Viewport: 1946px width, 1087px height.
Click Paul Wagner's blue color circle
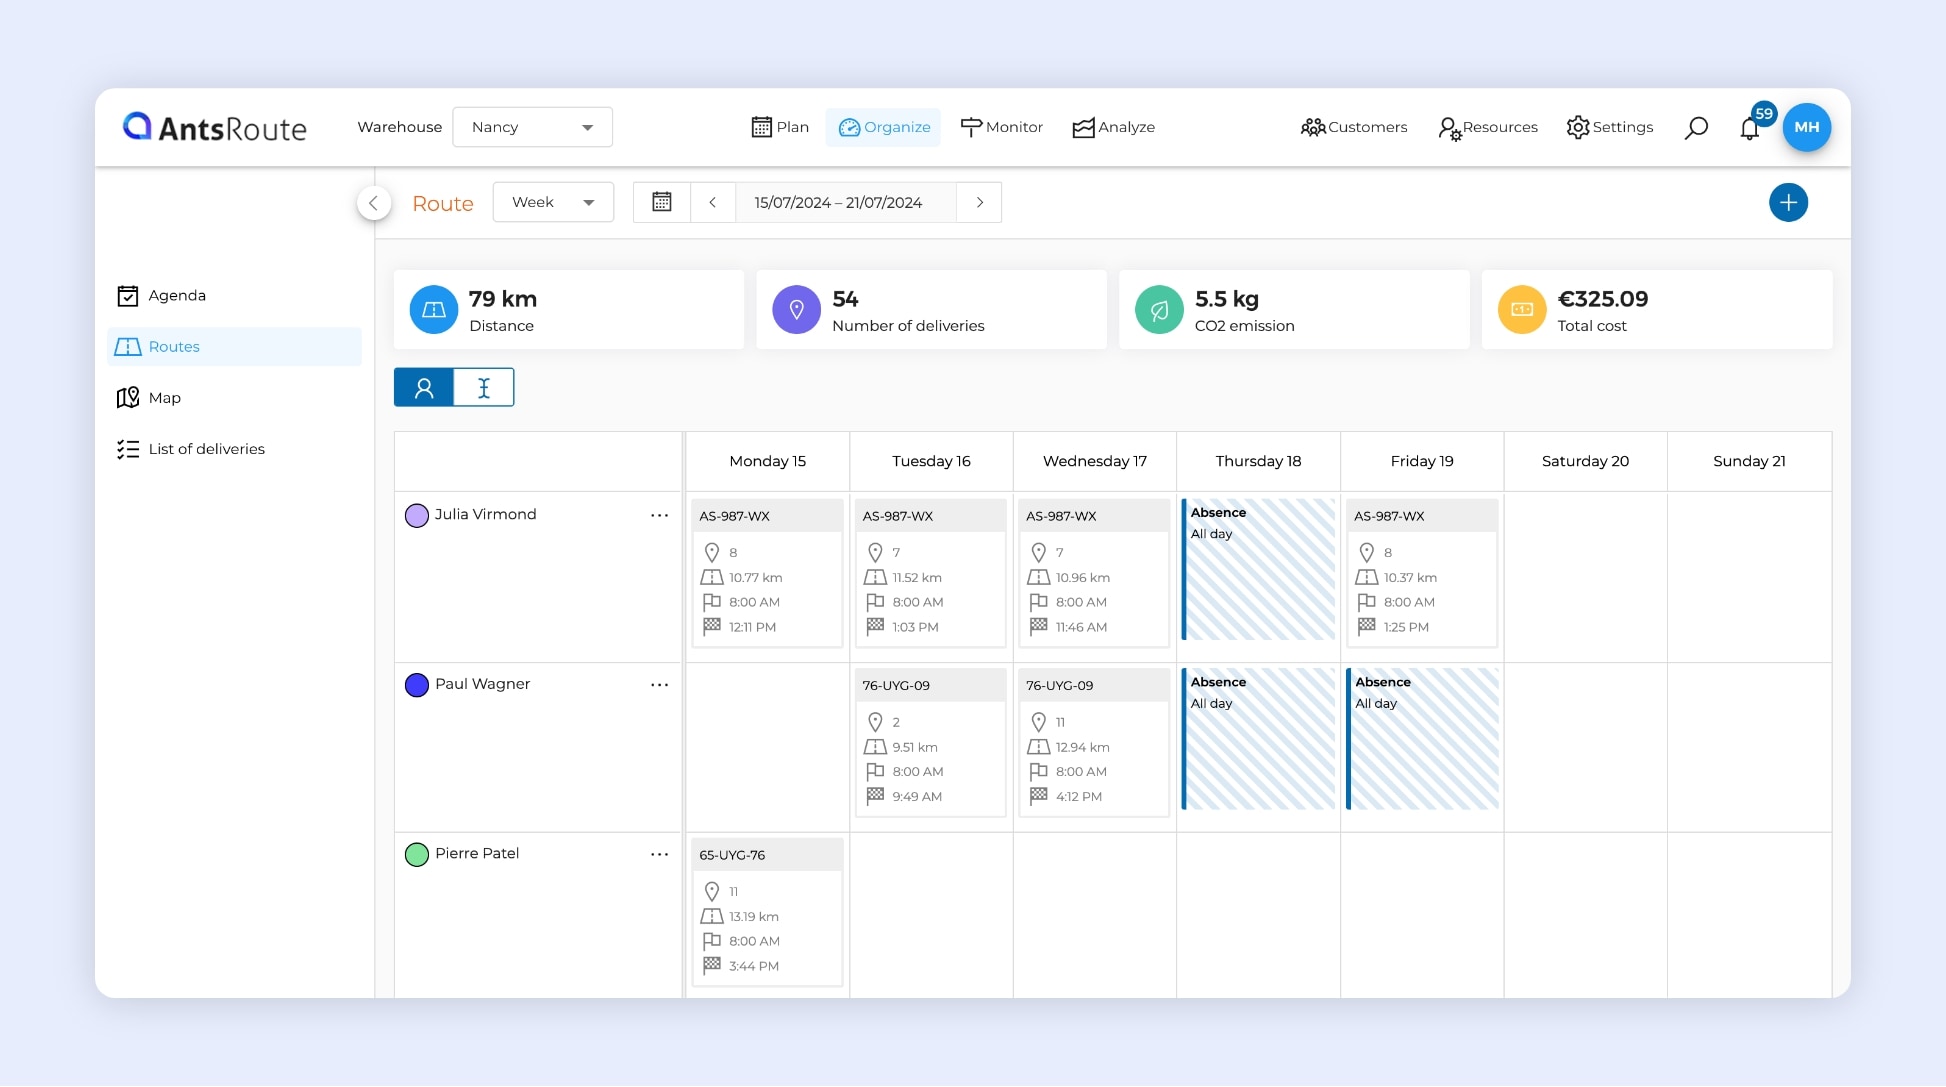click(x=417, y=685)
